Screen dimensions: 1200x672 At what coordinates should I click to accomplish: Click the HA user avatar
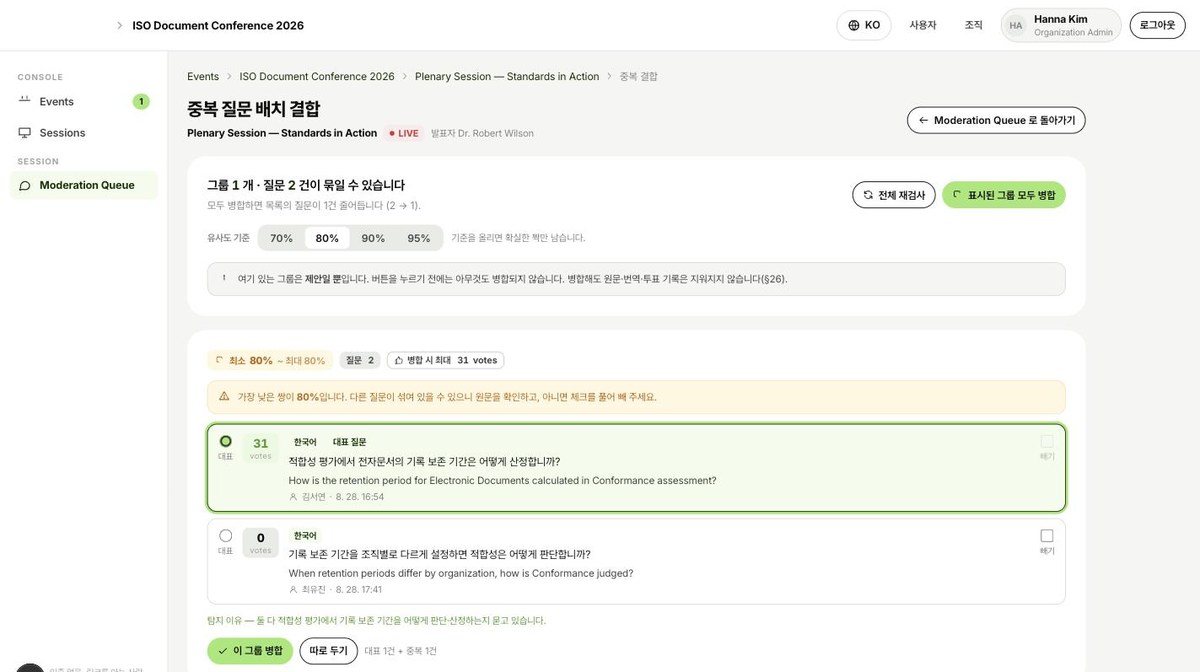(x=1016, y=25)
